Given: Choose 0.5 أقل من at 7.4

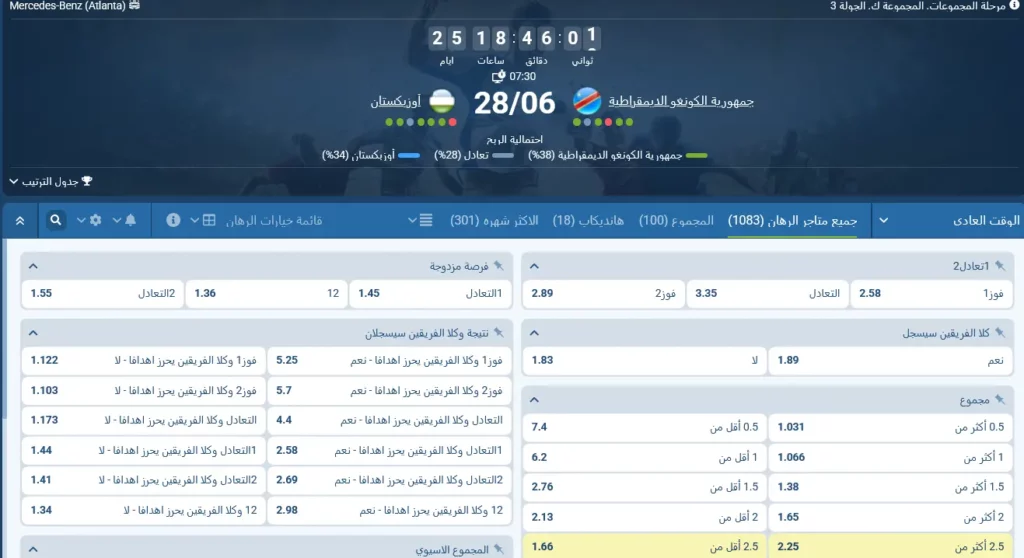Looking at the screenshot, I should click(645, 427).
